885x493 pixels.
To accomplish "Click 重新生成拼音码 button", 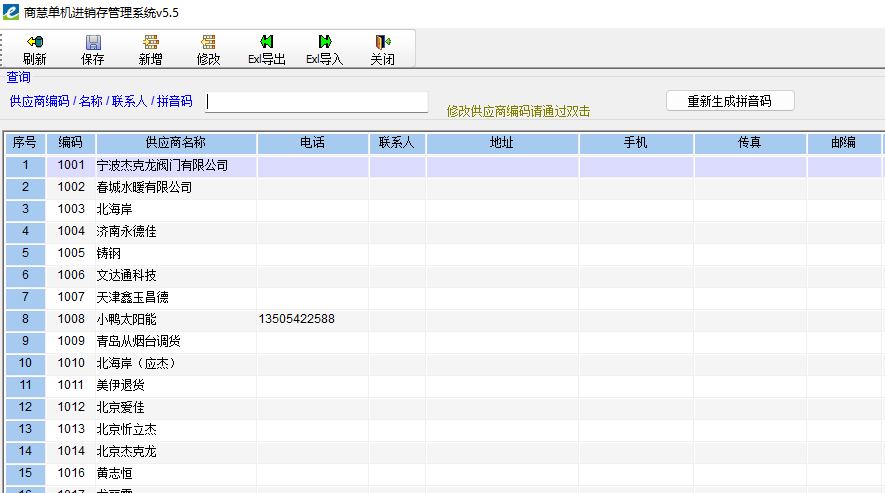I will (730, 101).
